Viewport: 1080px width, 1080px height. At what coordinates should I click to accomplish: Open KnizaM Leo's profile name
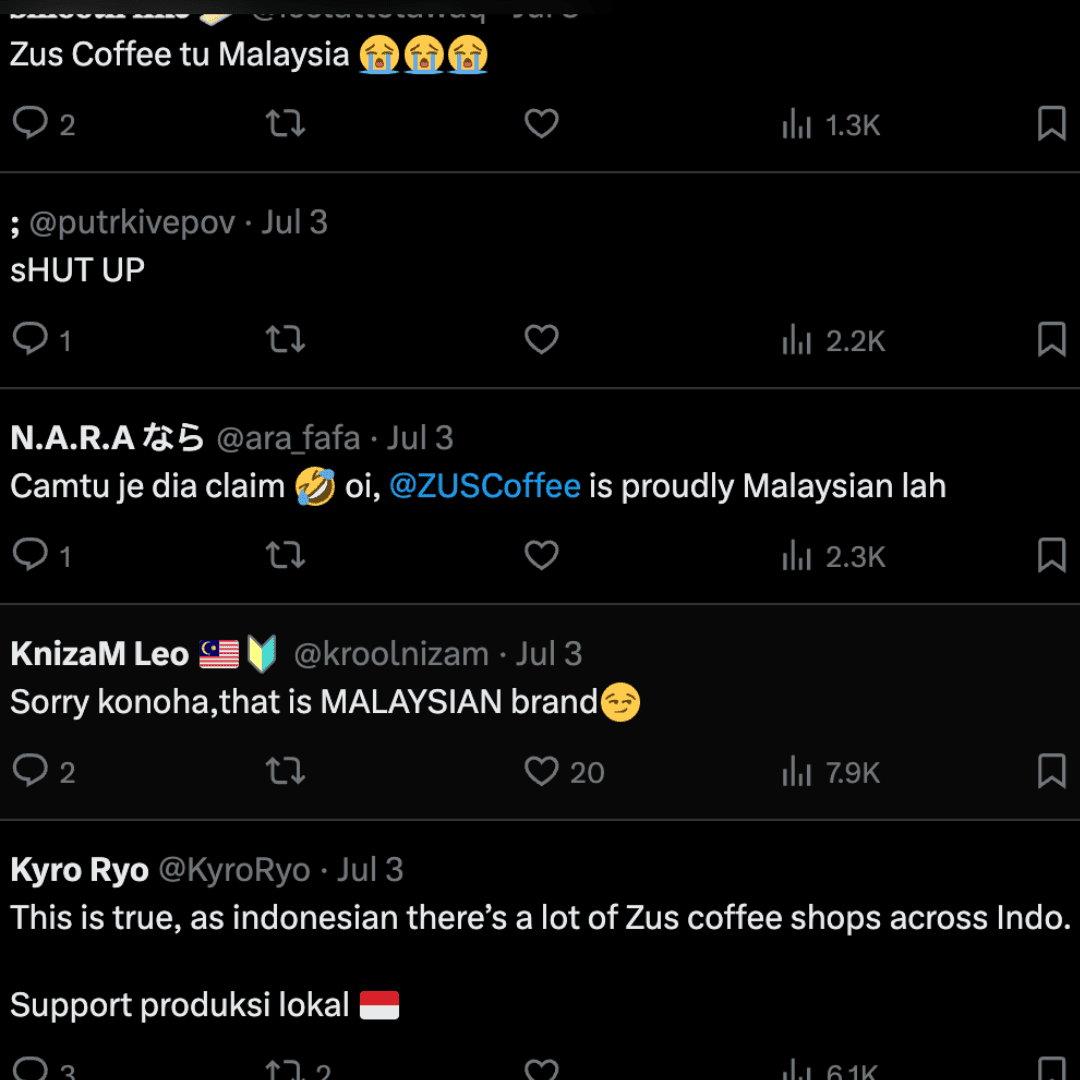[99, 654]
